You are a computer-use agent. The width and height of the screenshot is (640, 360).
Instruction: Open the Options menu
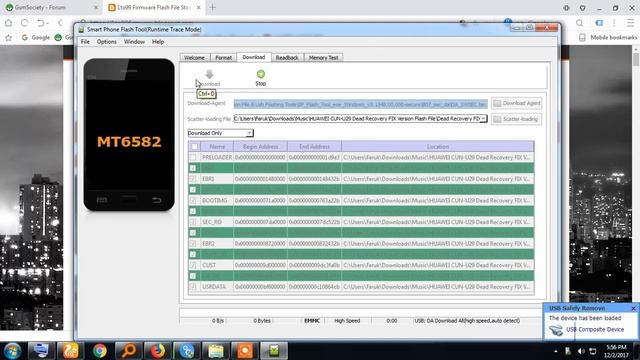click(107, 42)
